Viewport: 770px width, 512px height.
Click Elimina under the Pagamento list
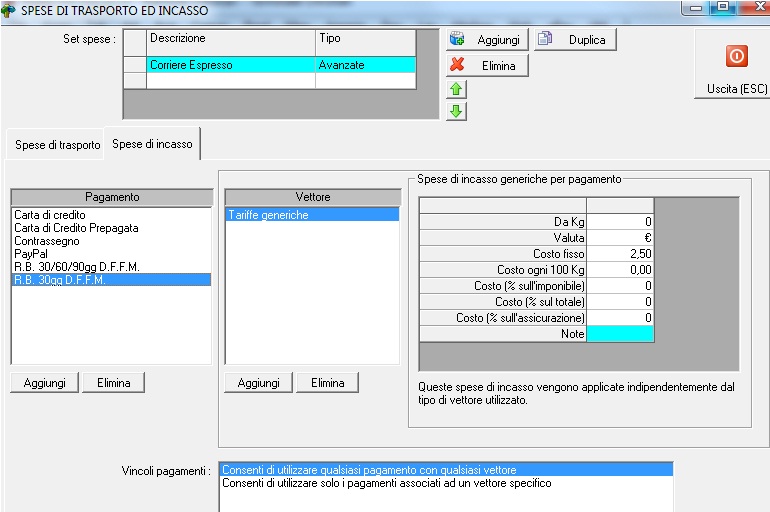113,383
